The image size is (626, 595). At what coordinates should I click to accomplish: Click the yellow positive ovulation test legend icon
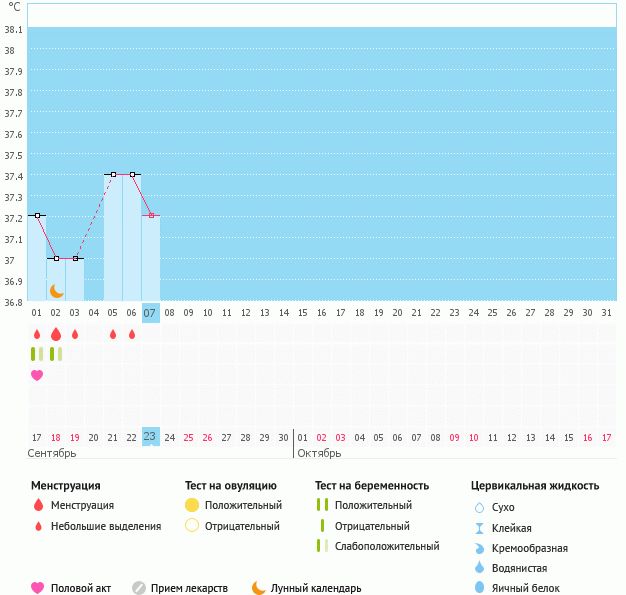point(192,506)
